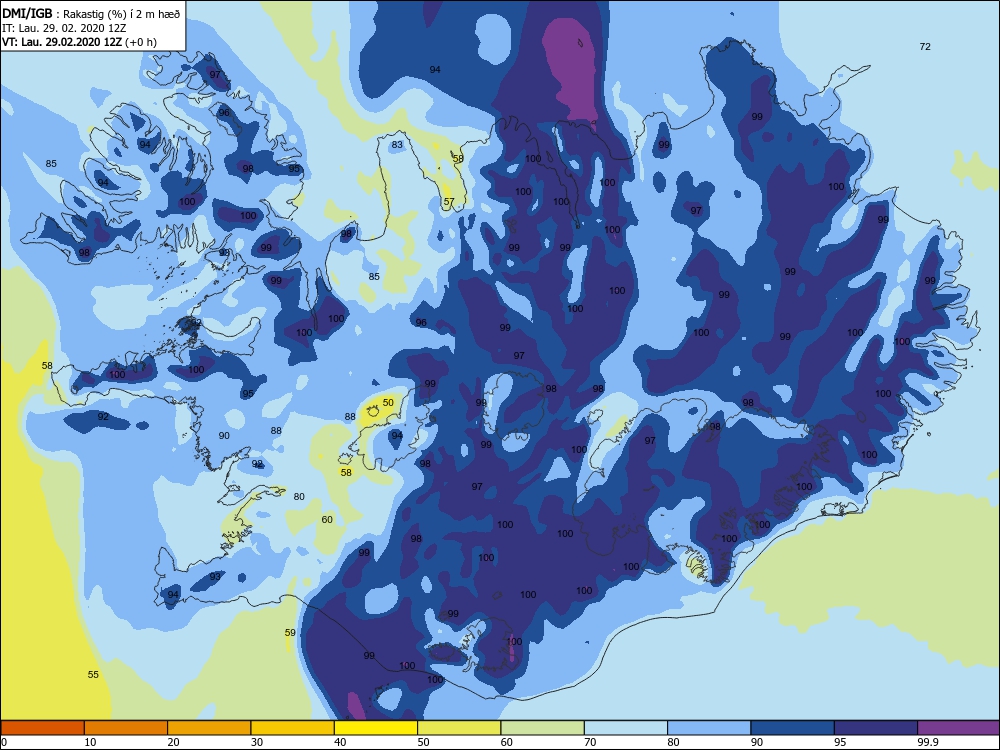Click the orange 10-20 legend swatch
This screenshot has width=1000, height=750.
point(126,728)
